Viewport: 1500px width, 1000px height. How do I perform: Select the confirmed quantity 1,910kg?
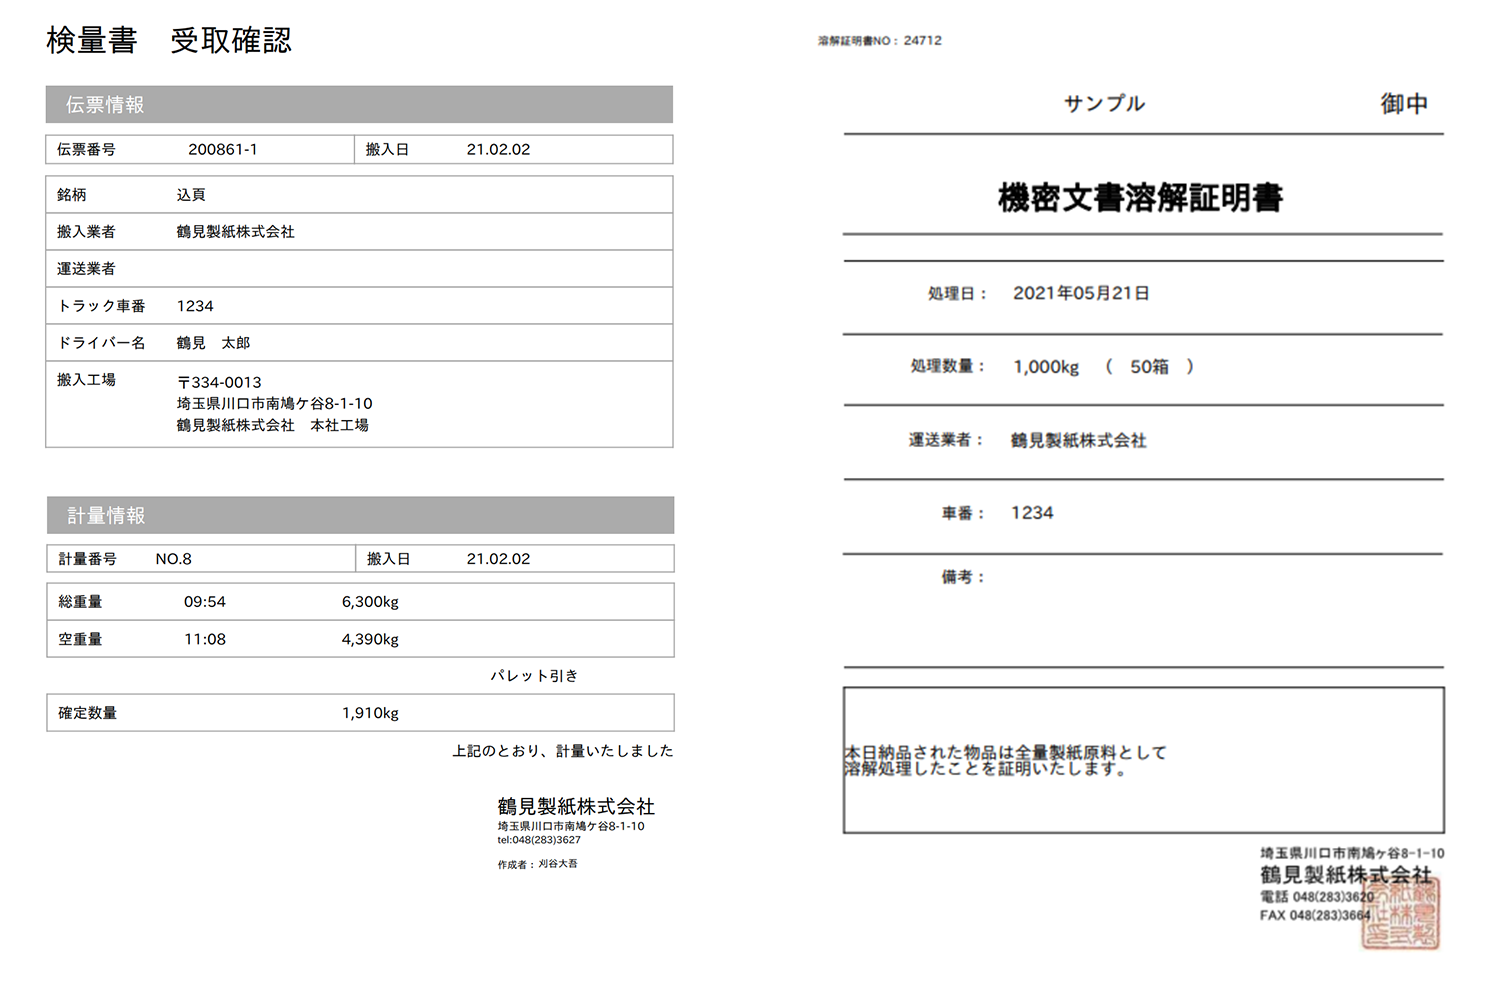point(369,712)
